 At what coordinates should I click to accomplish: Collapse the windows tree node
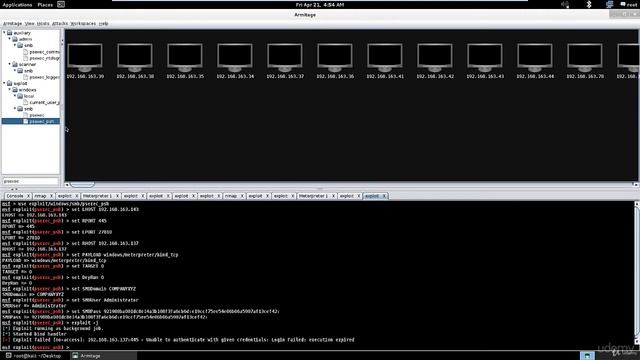[x=10, y=90]
